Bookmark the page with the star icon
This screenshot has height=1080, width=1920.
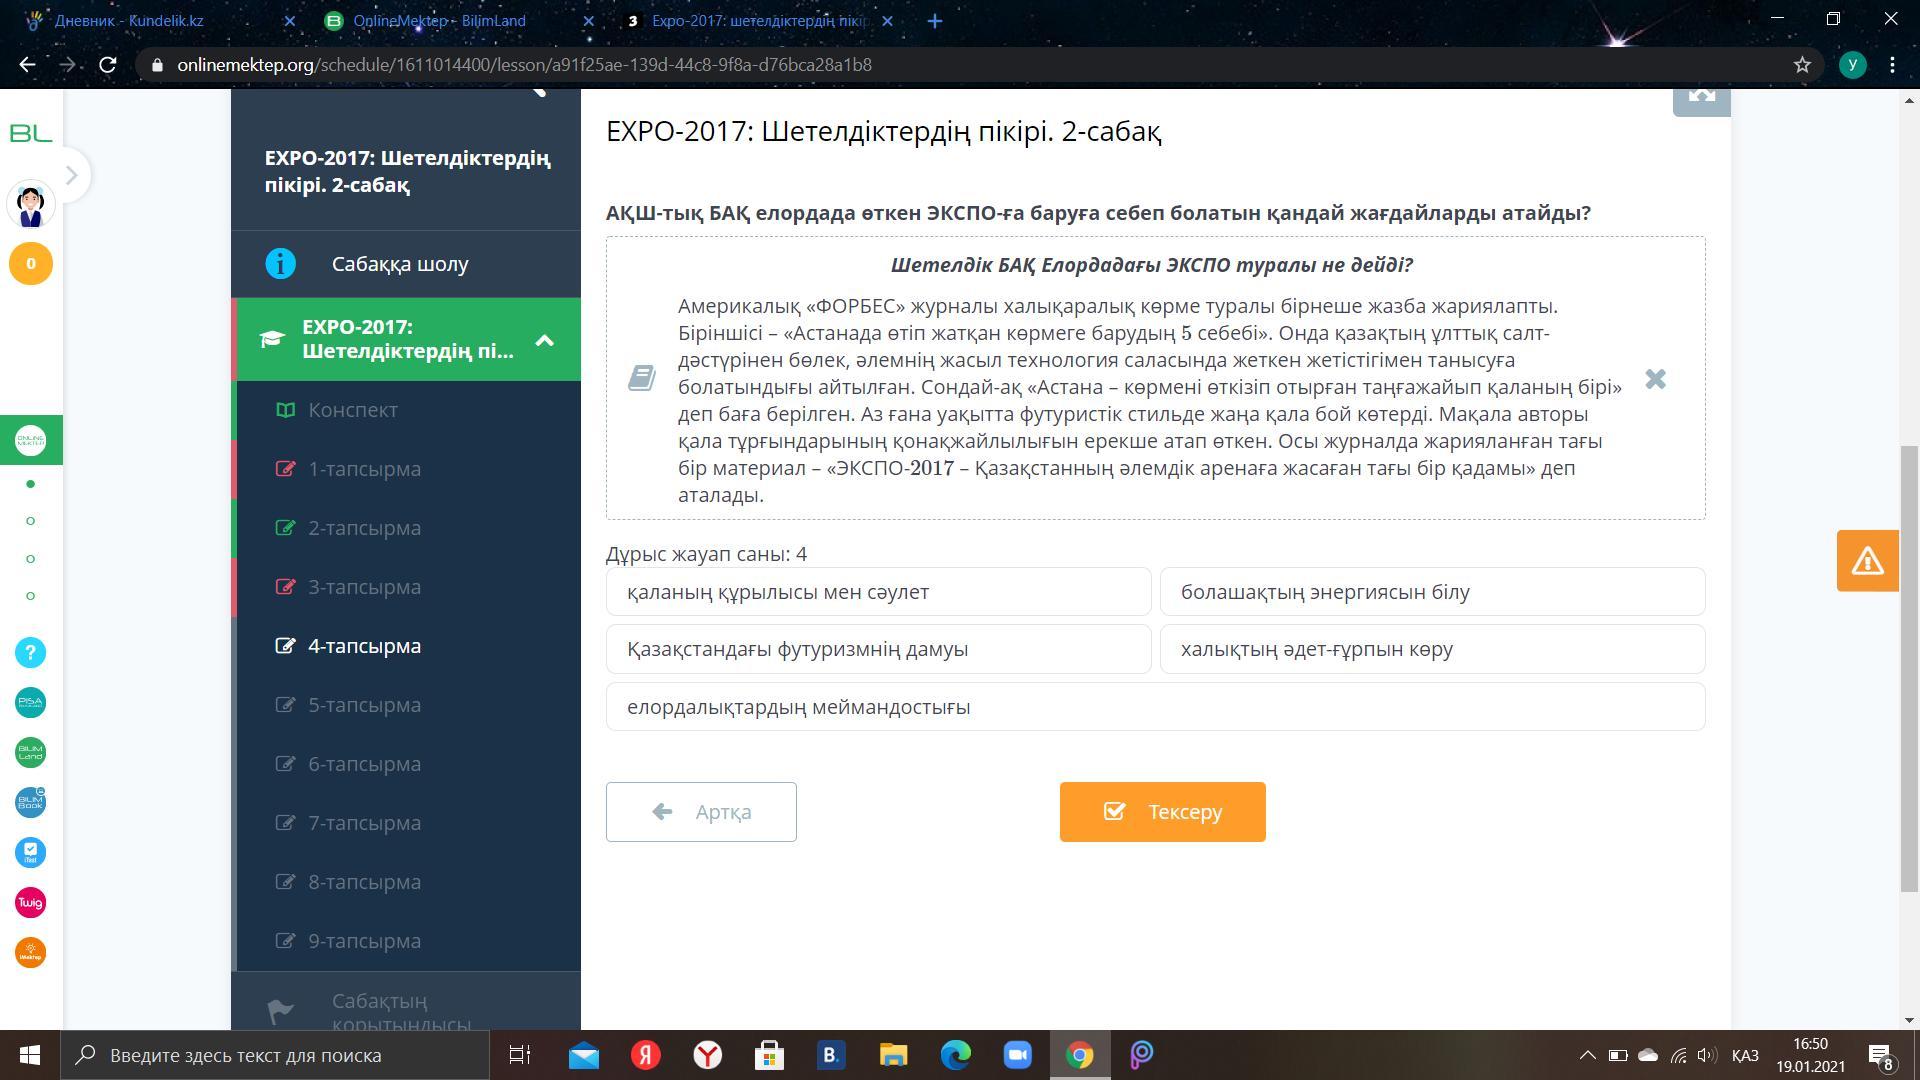1802,65
